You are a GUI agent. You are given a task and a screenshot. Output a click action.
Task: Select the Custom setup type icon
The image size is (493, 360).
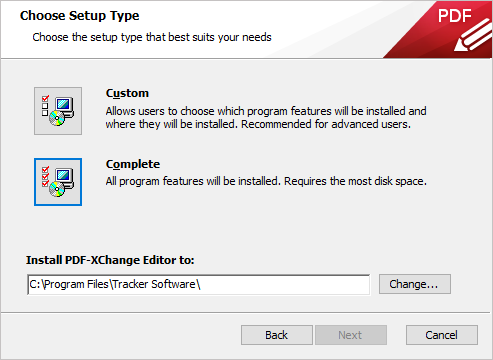[58, 111]
